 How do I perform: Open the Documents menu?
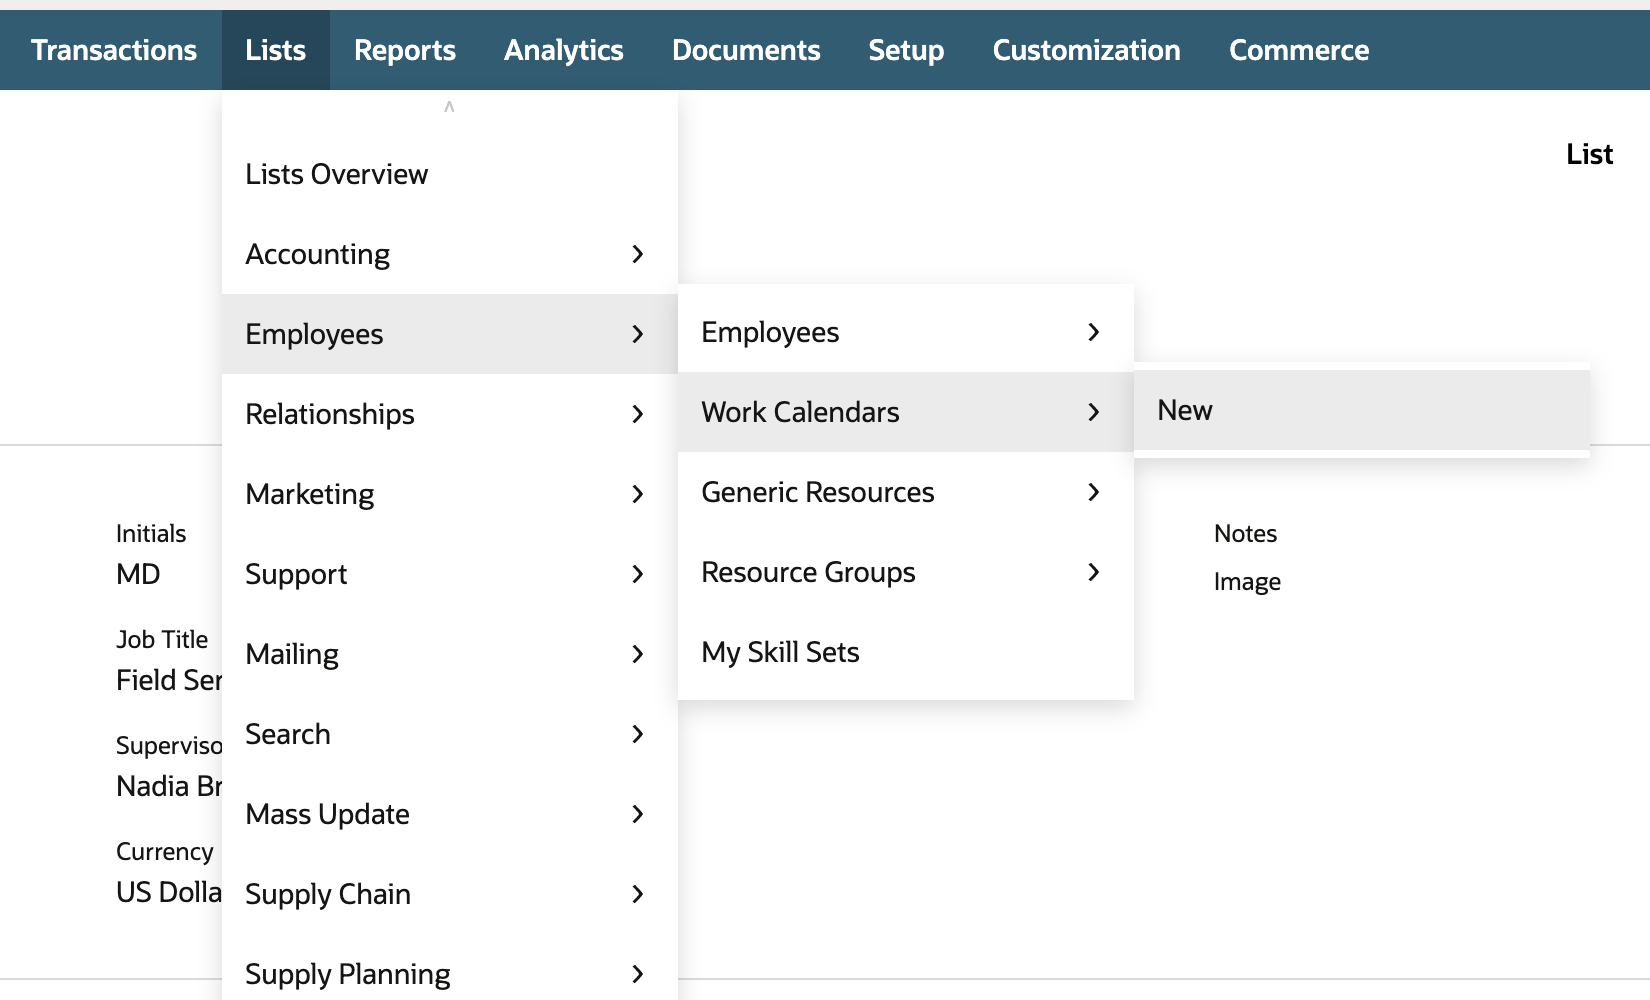tap(746, 50)
